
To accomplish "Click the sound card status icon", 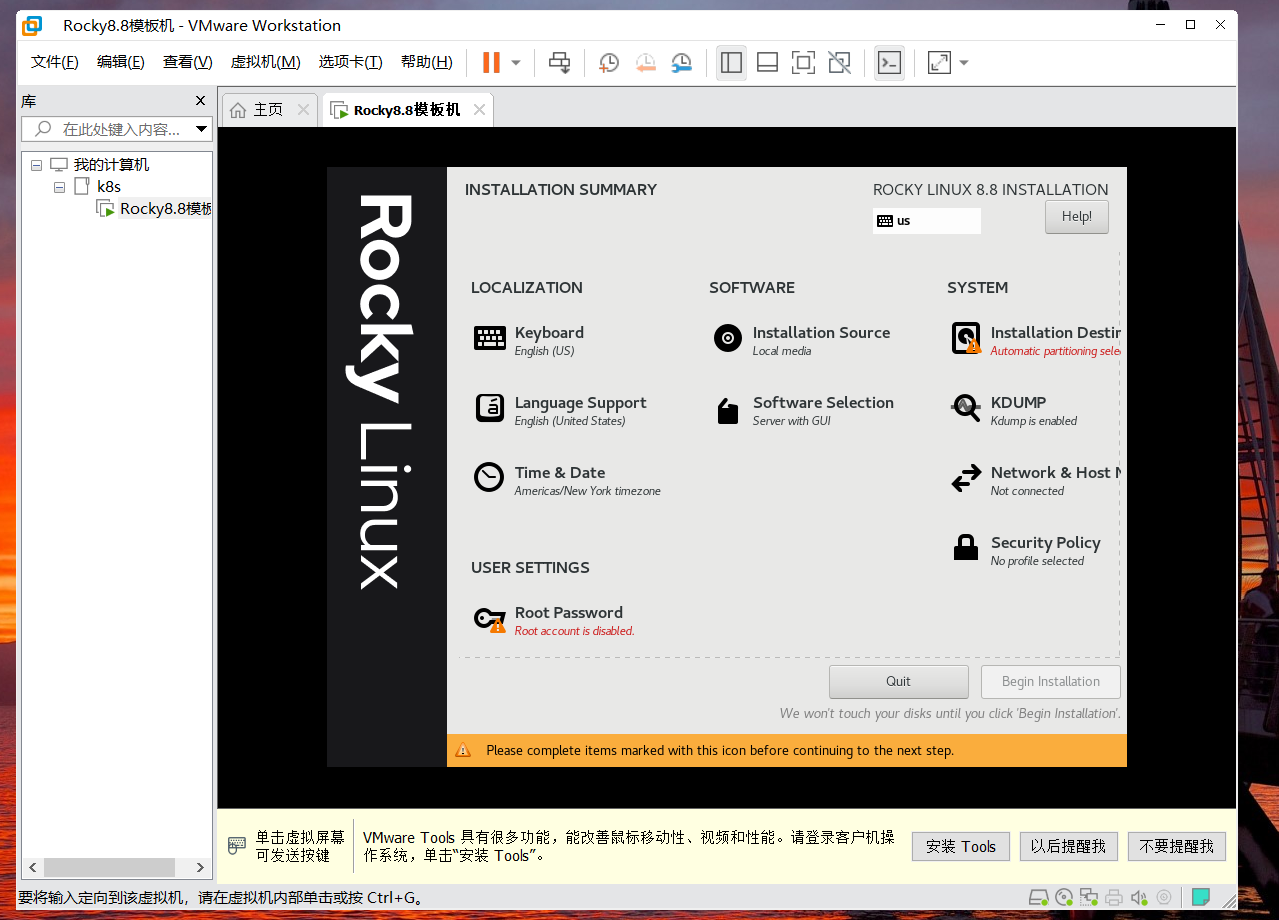I will point(1139,897).
